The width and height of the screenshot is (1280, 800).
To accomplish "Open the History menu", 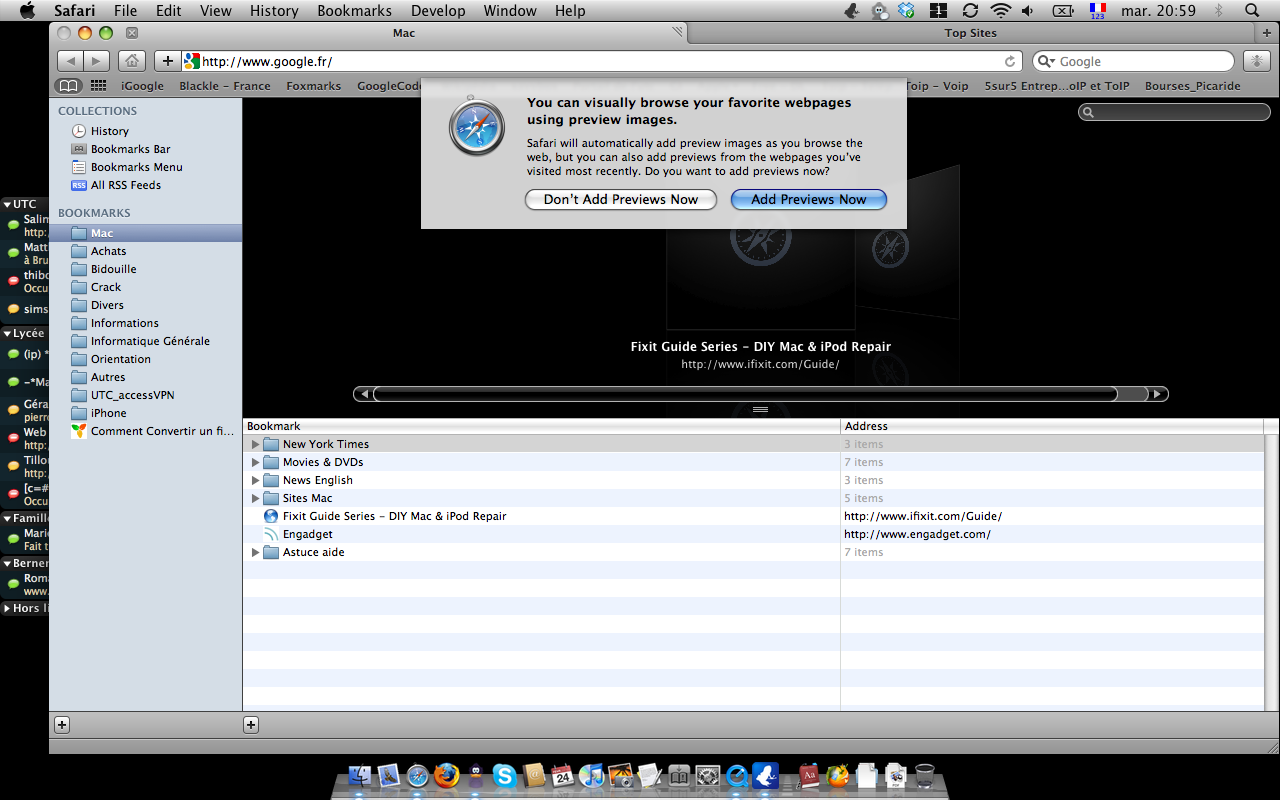I will (x=274, y=11).
